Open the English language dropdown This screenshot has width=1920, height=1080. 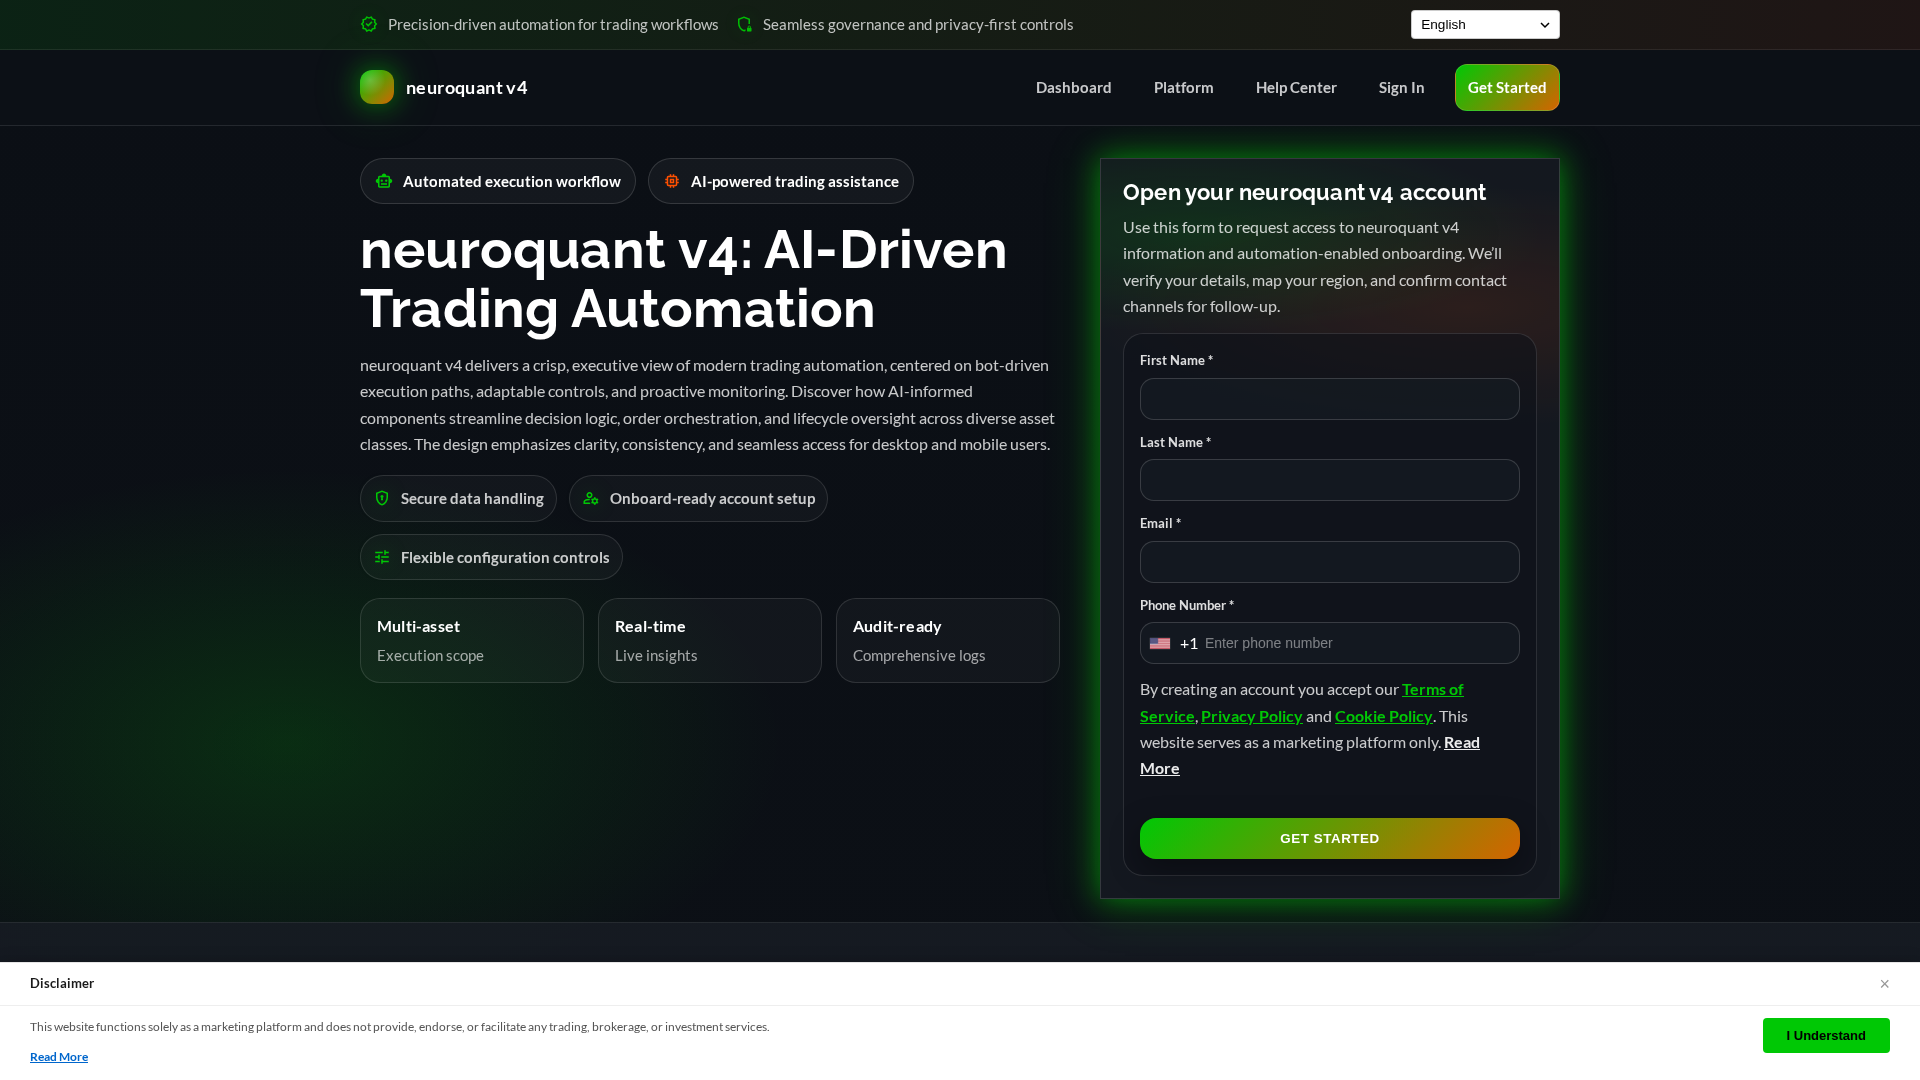click(1485, 24)
